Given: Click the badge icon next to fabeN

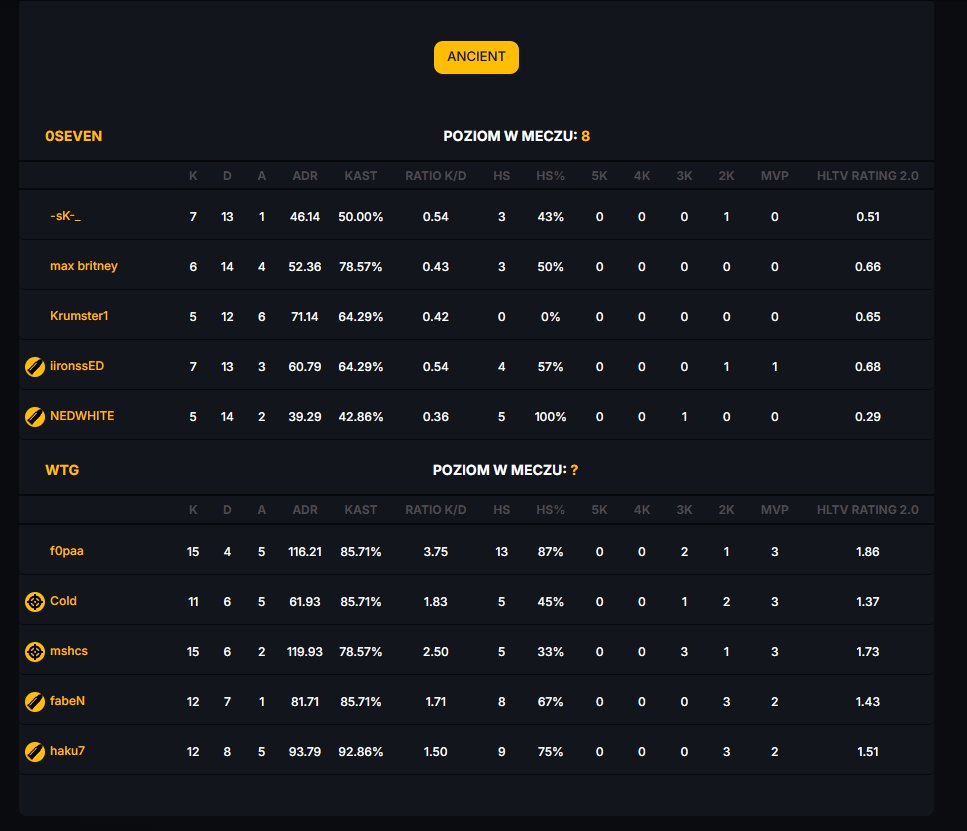Looking at the screenshot, I should pos(35,701).
